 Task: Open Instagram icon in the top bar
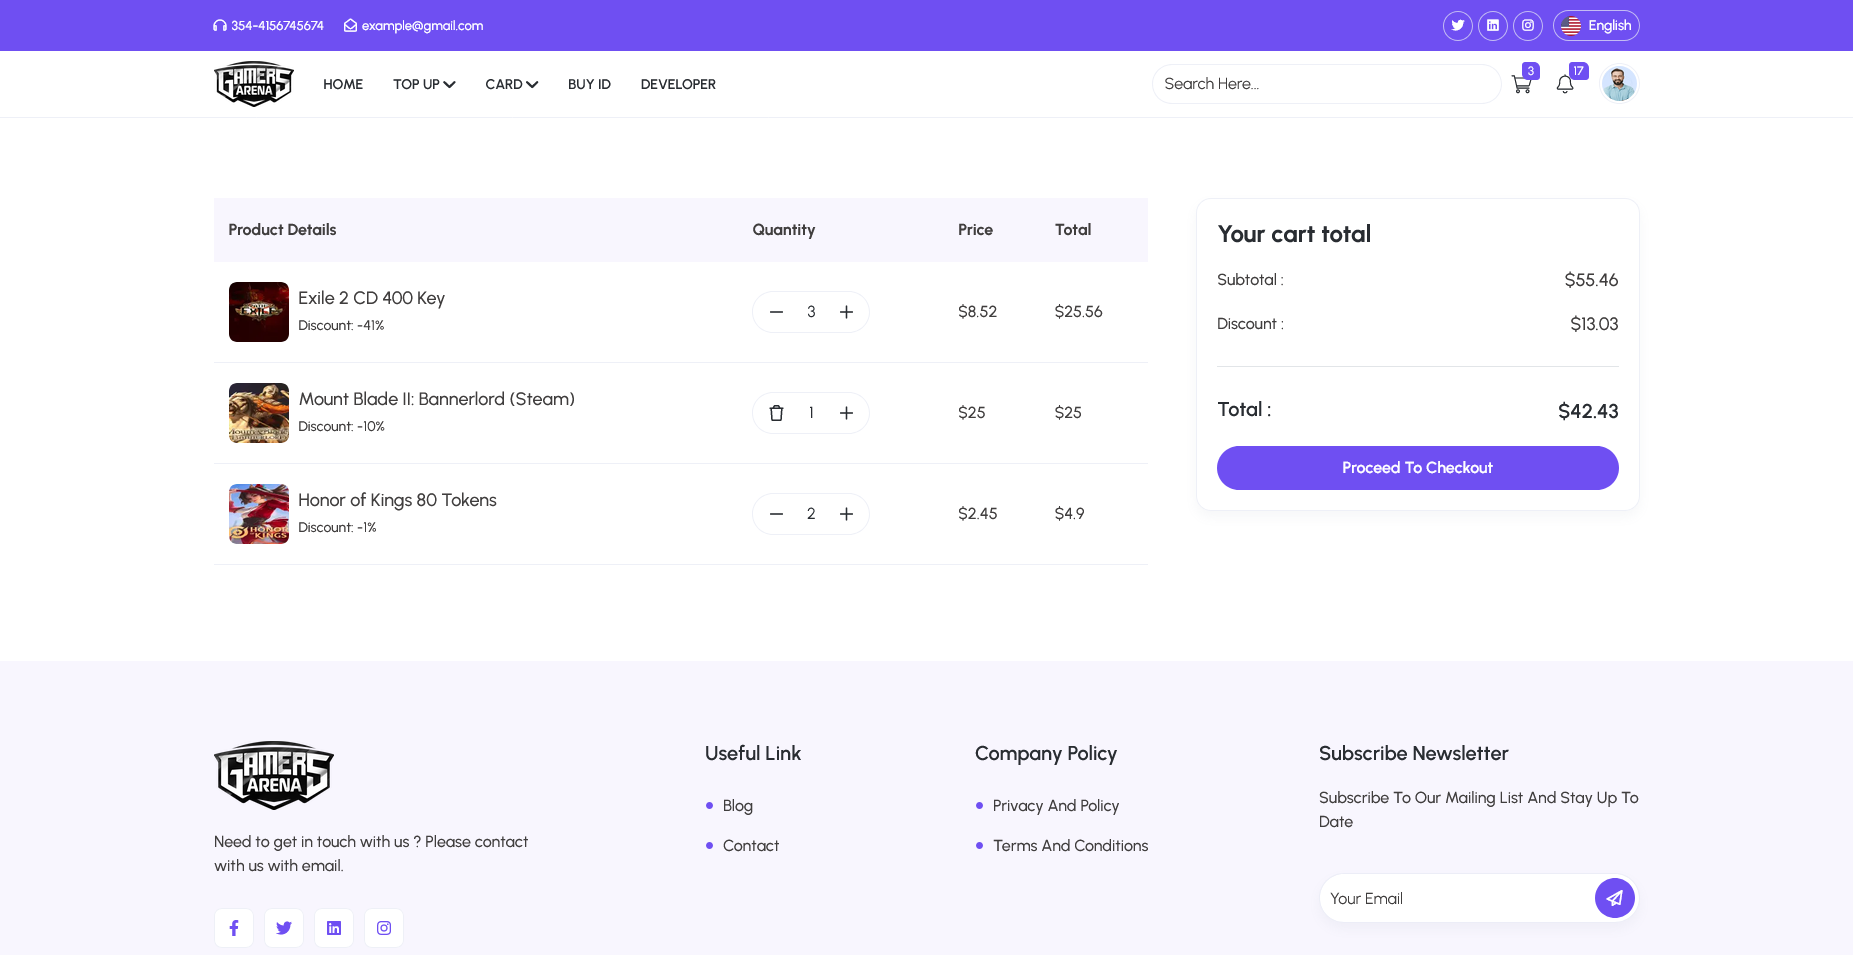pos(1528,26)
